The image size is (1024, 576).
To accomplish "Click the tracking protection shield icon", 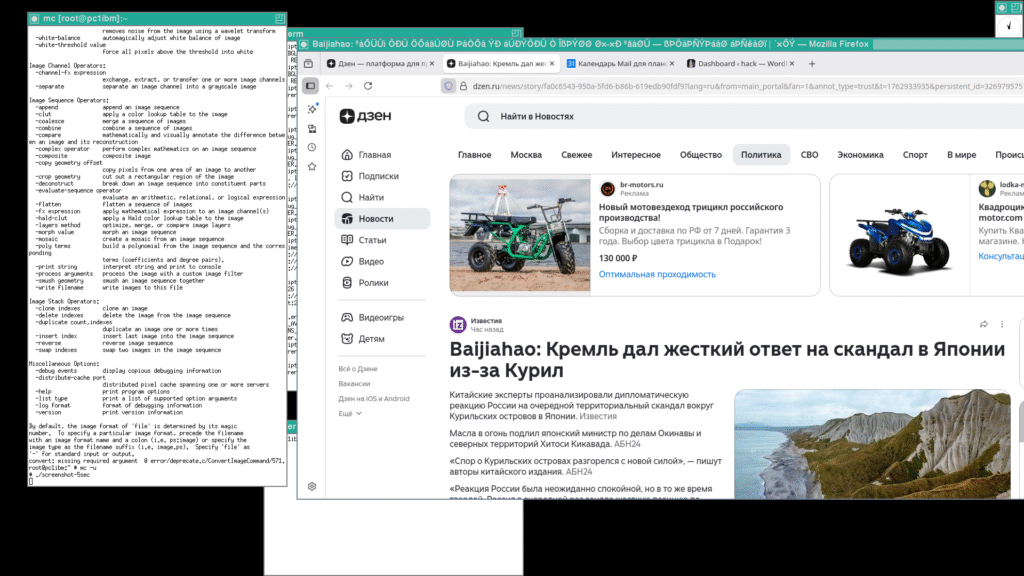I will coord(449,86).
